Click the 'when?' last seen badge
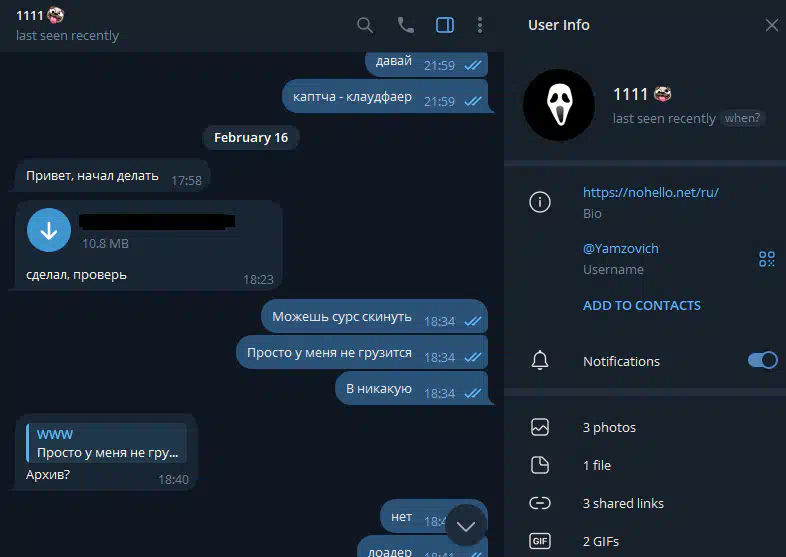This screenshot has height=557, width=786. coord(742,118)
